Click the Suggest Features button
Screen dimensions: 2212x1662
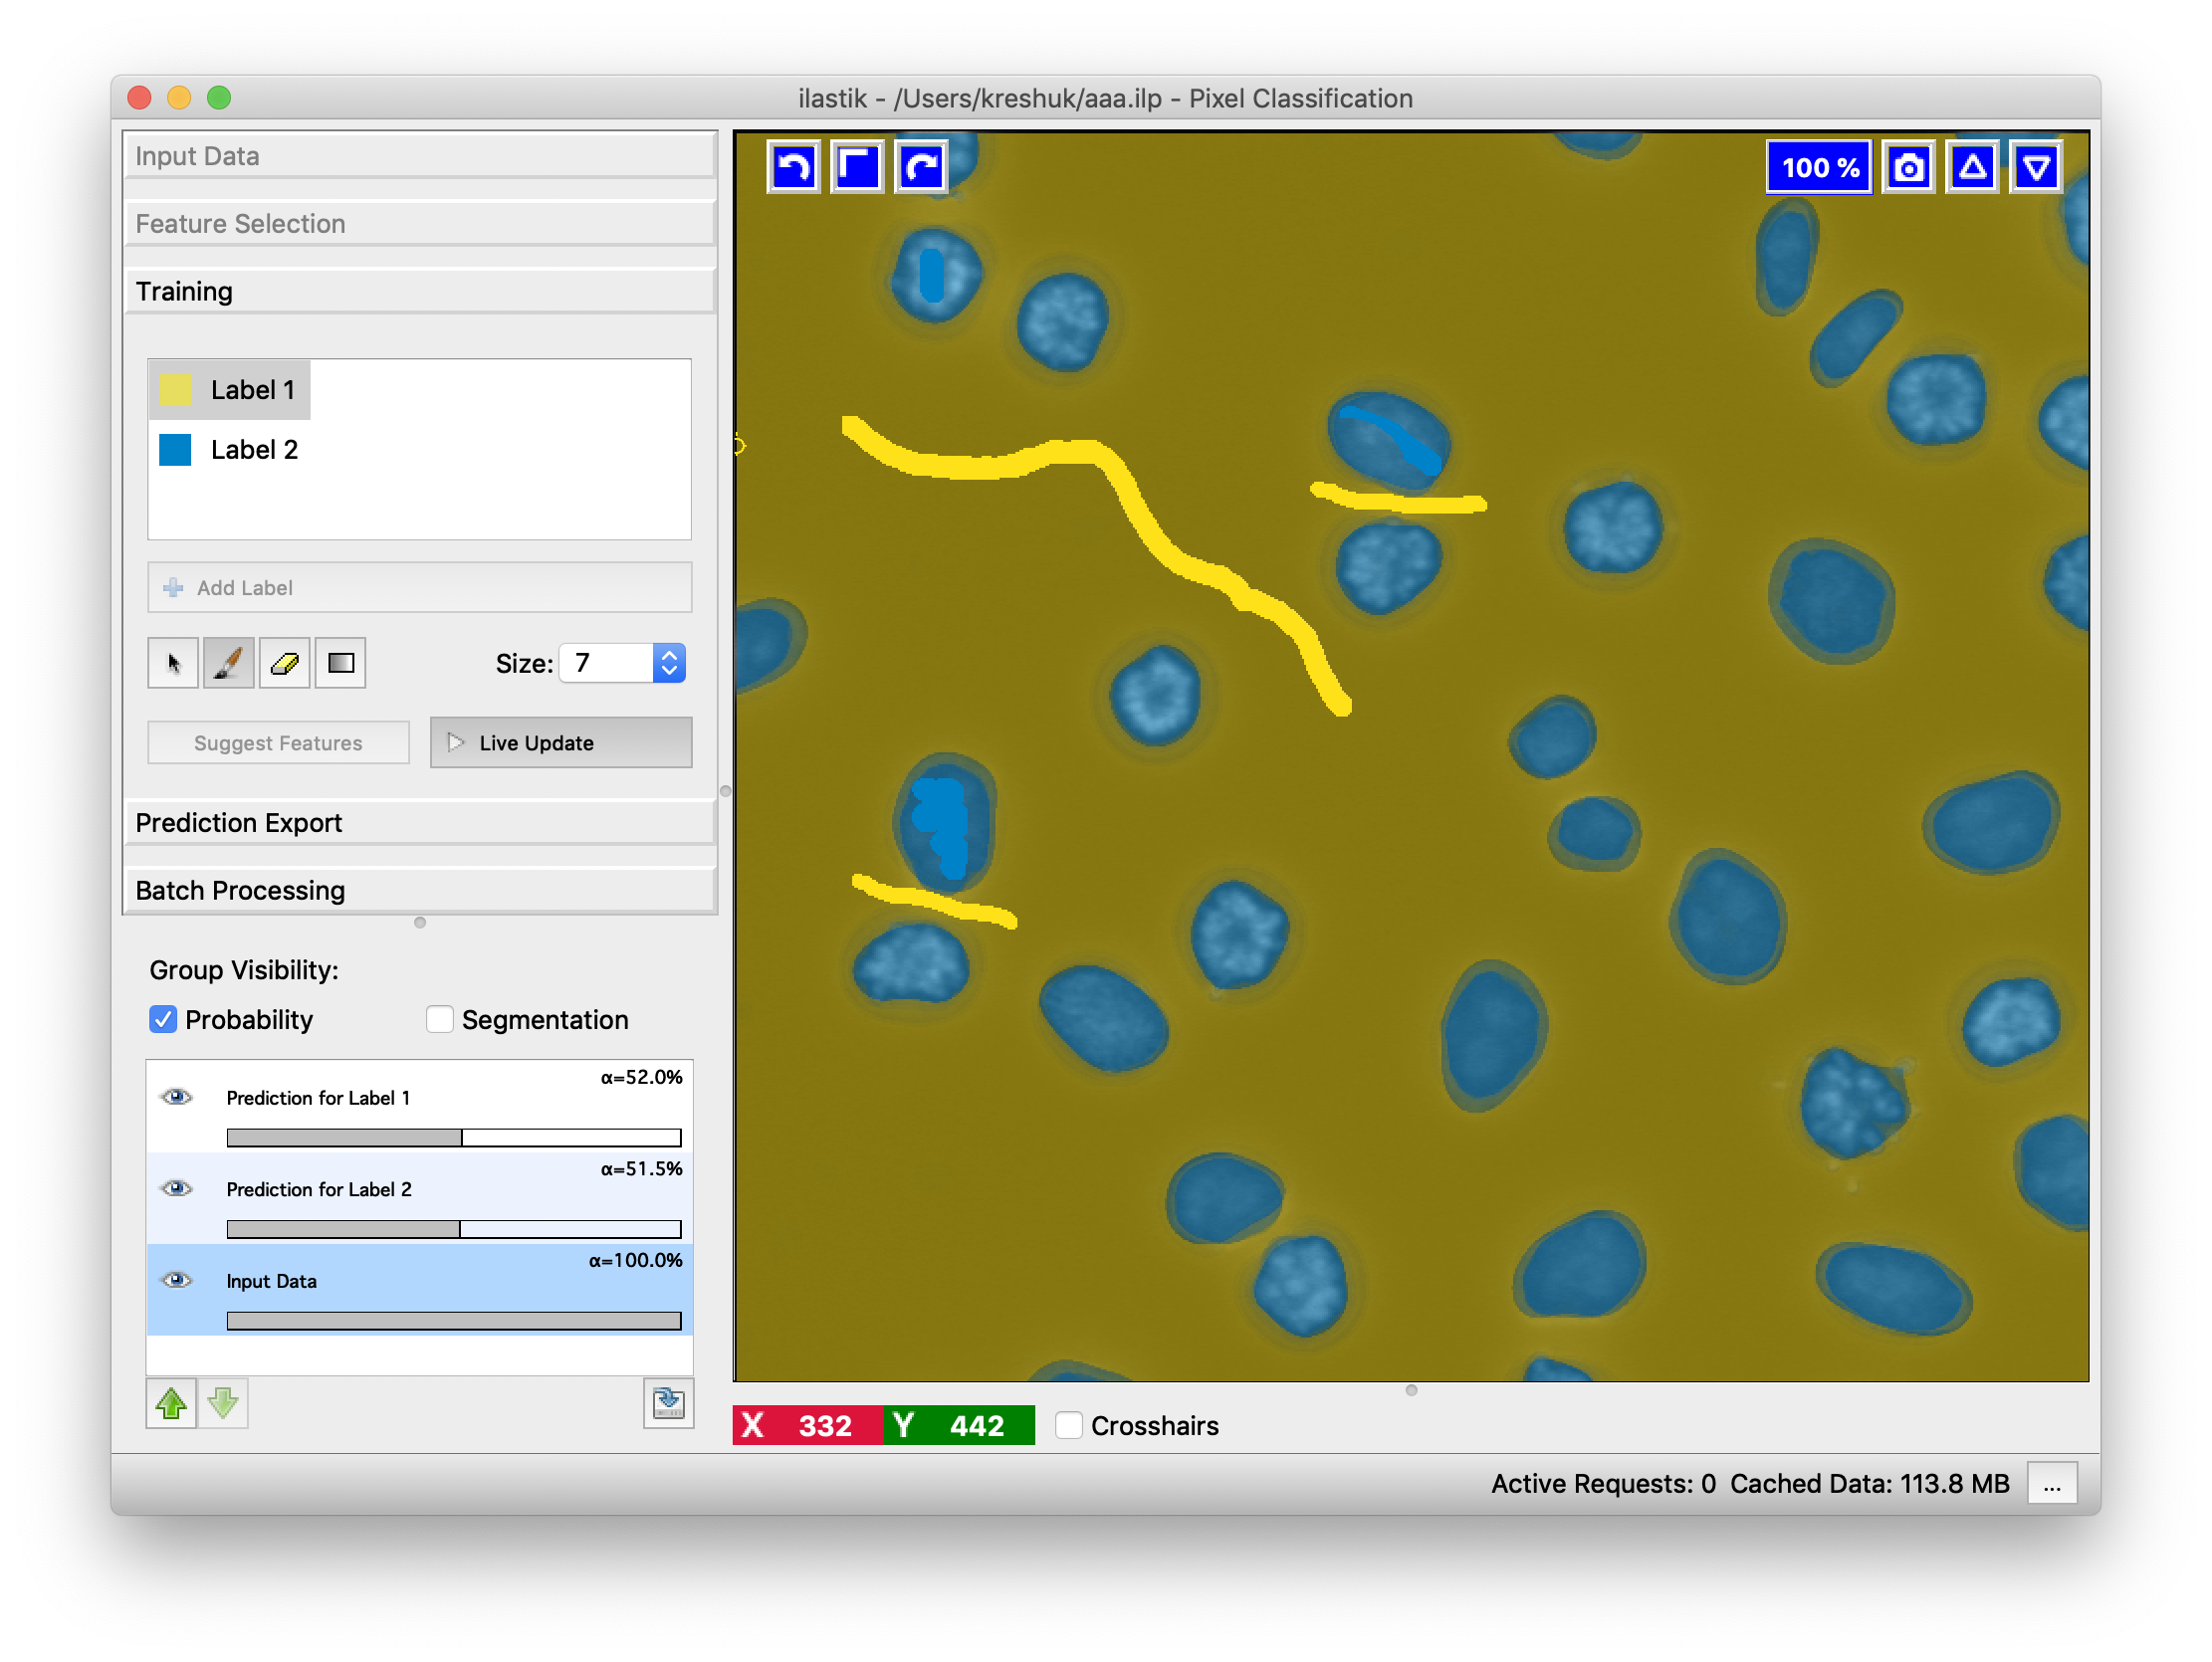click(x=279, y=743)
